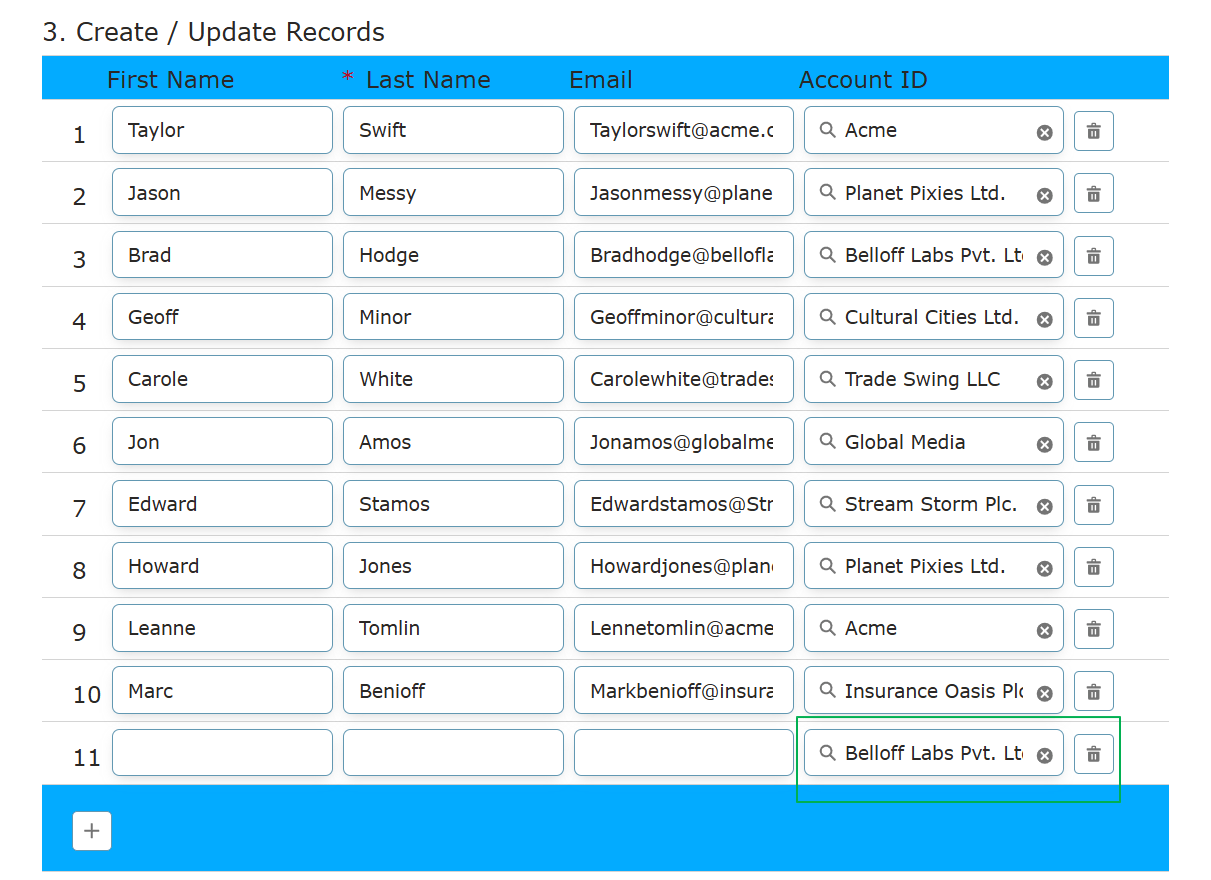The height and width of the screenshot is (880, 1211).
Task: Clear Acme account in row 1
Action: tap(1044, 133)
